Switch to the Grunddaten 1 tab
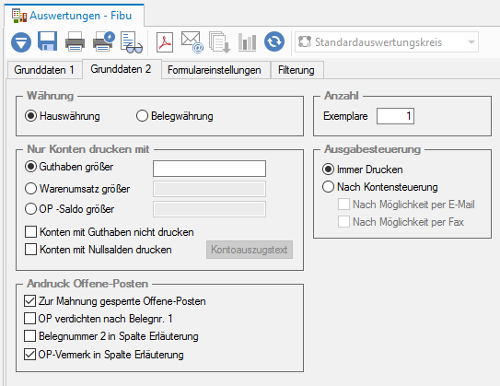Image resolution: width=500 pixels, height=386 pixels. 44,70
